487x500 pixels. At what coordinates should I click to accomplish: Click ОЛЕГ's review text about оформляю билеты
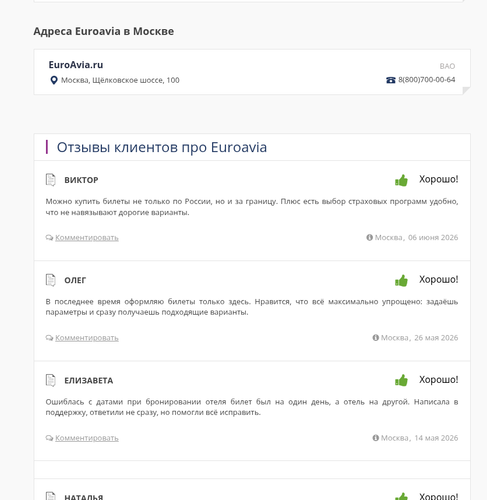tap(252, 307)
